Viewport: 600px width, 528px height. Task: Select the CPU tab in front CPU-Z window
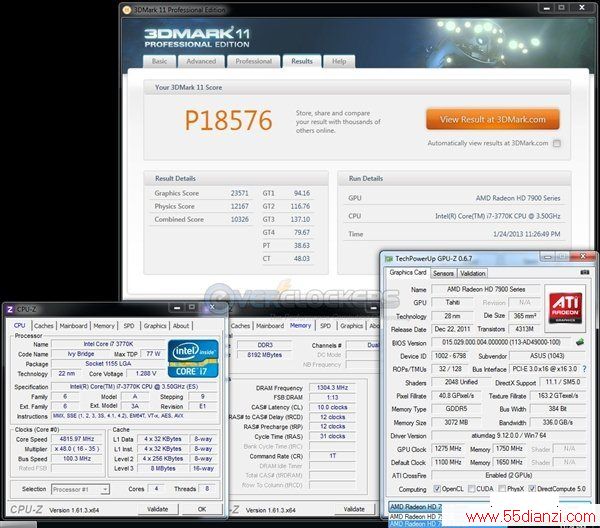coord(20,326)
